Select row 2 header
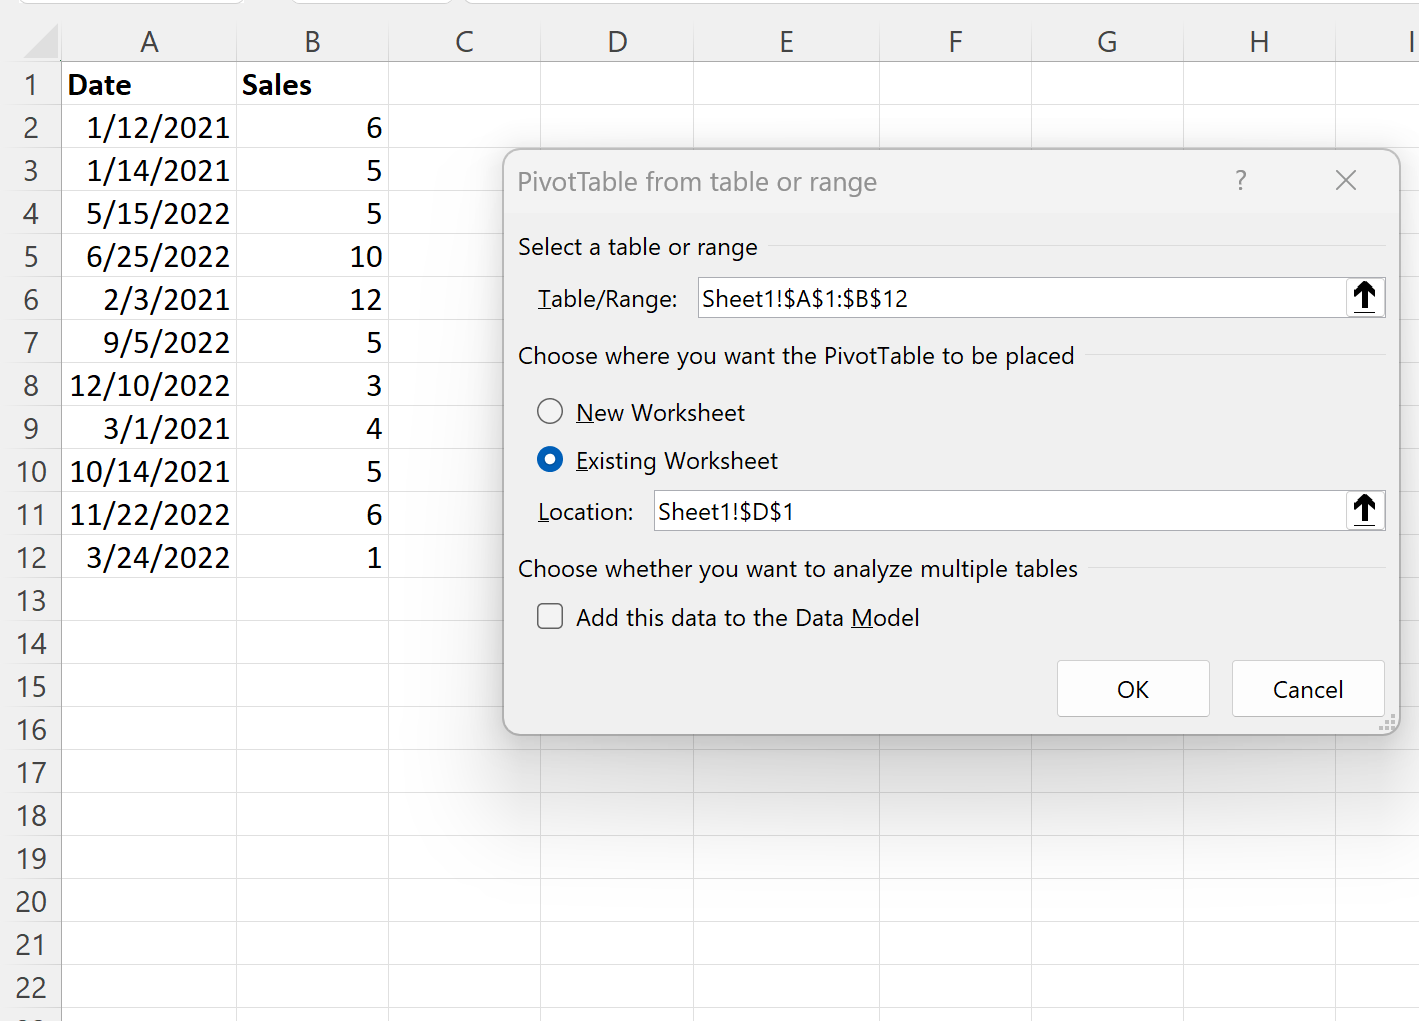 click(x=31, y=127)
